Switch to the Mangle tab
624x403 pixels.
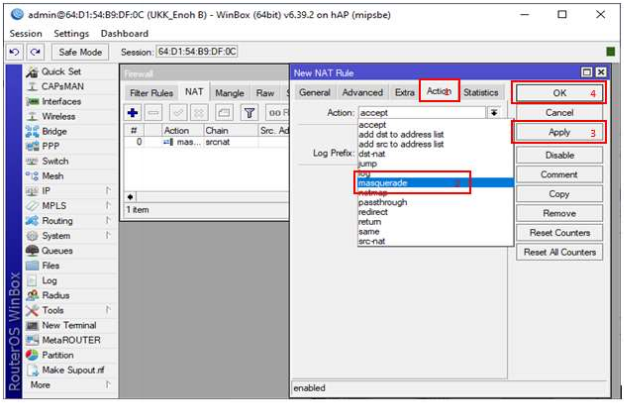[230, 93]
